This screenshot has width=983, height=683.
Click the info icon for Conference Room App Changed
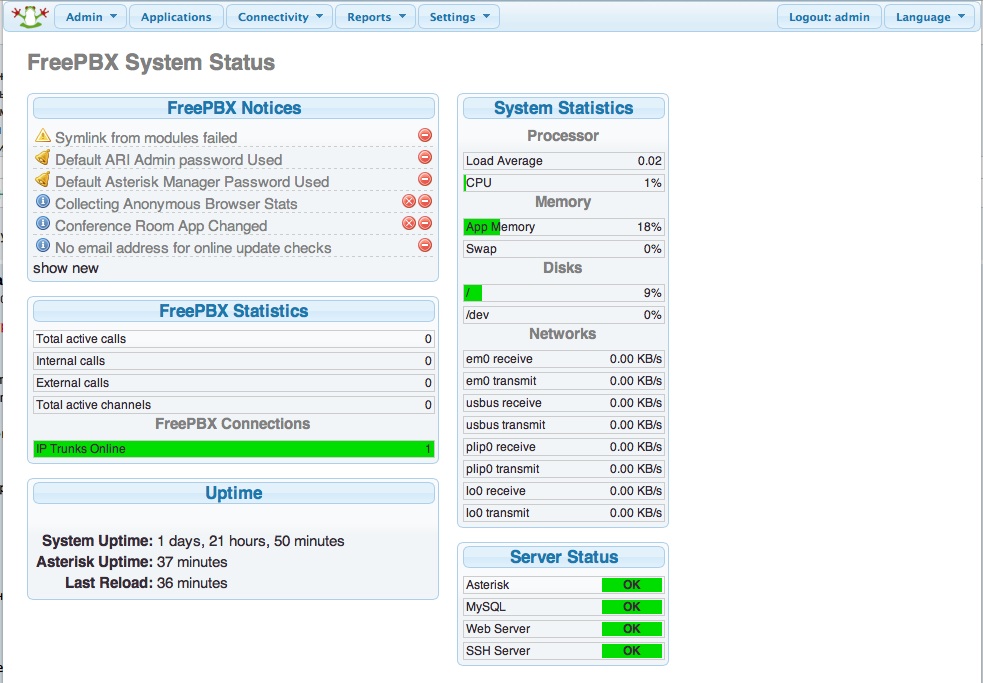coord(42,224)
